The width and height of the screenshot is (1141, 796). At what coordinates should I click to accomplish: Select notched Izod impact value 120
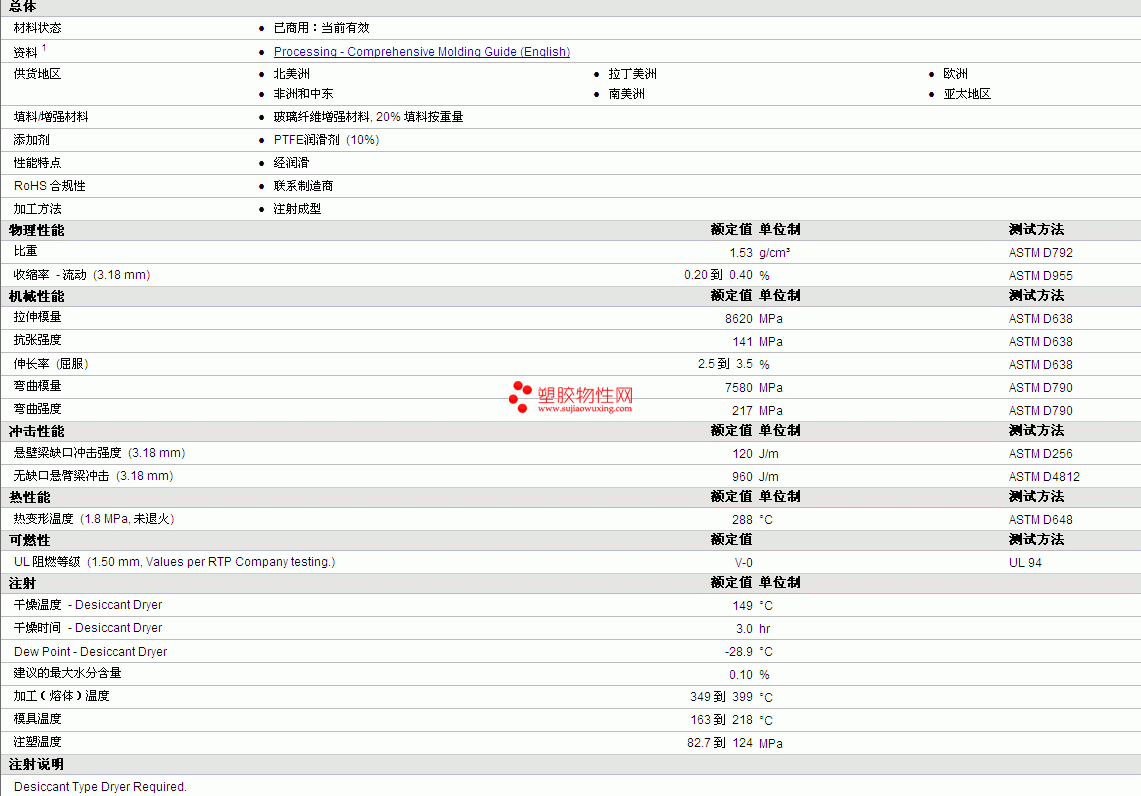742,454
